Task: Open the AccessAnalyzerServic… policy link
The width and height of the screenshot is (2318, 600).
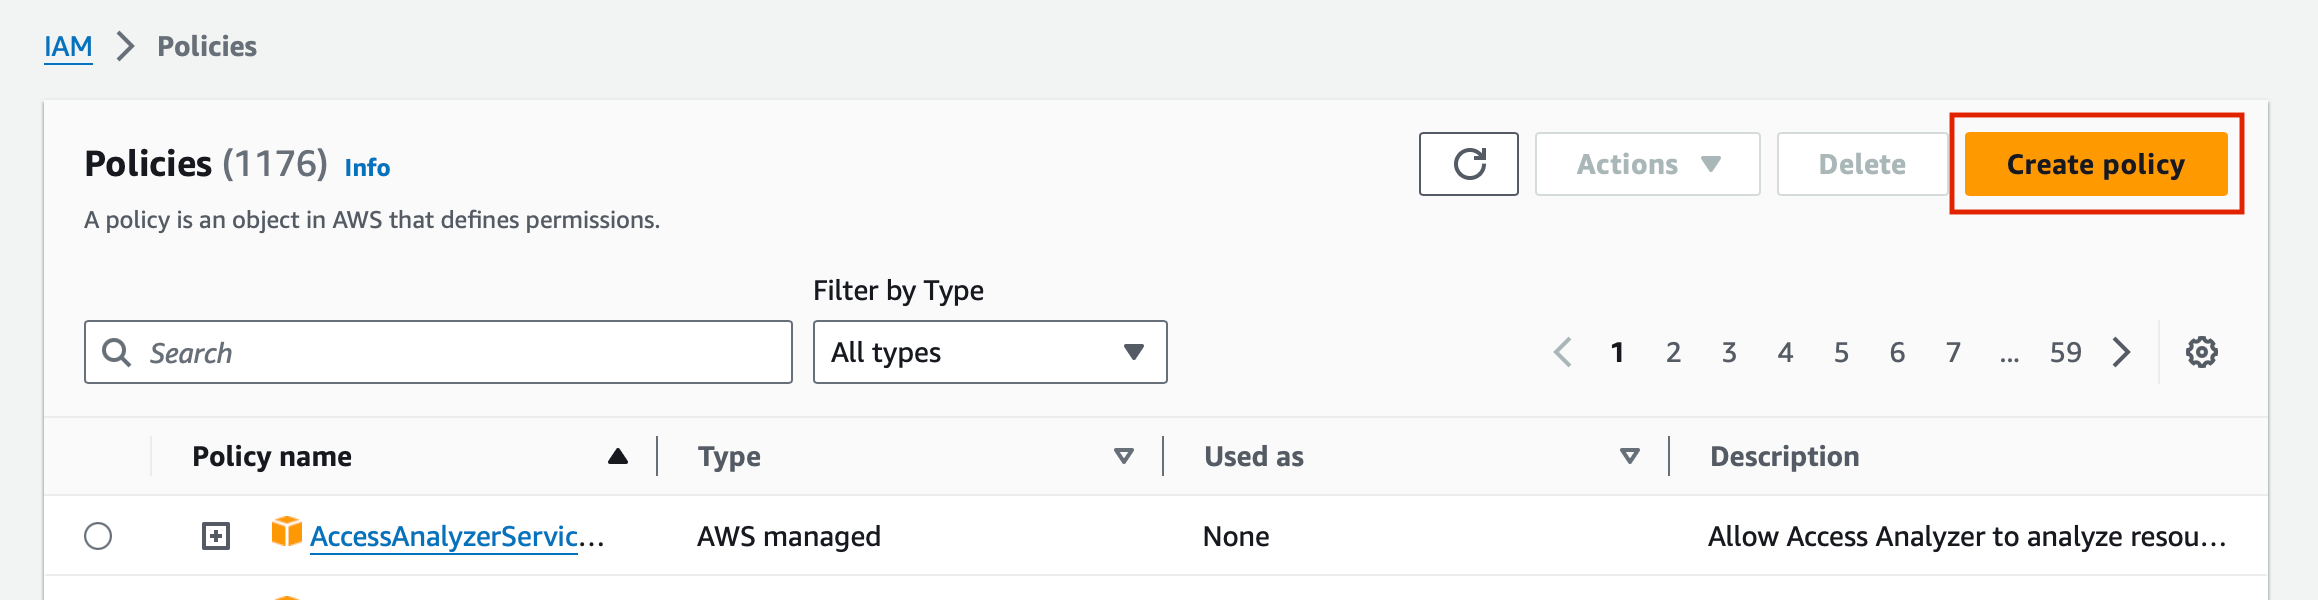Action: tap(457, 536)
